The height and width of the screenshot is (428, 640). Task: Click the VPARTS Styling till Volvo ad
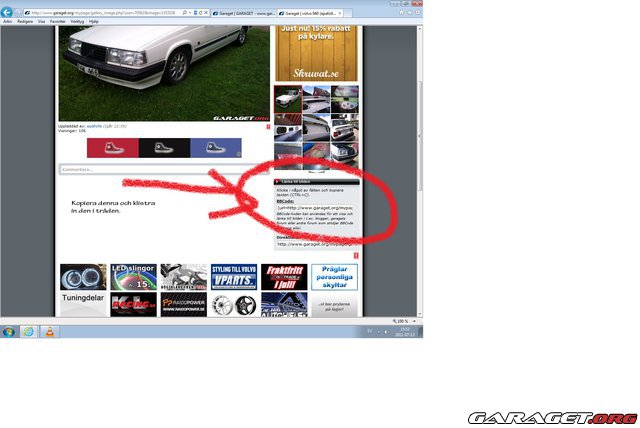pos(233,277)
